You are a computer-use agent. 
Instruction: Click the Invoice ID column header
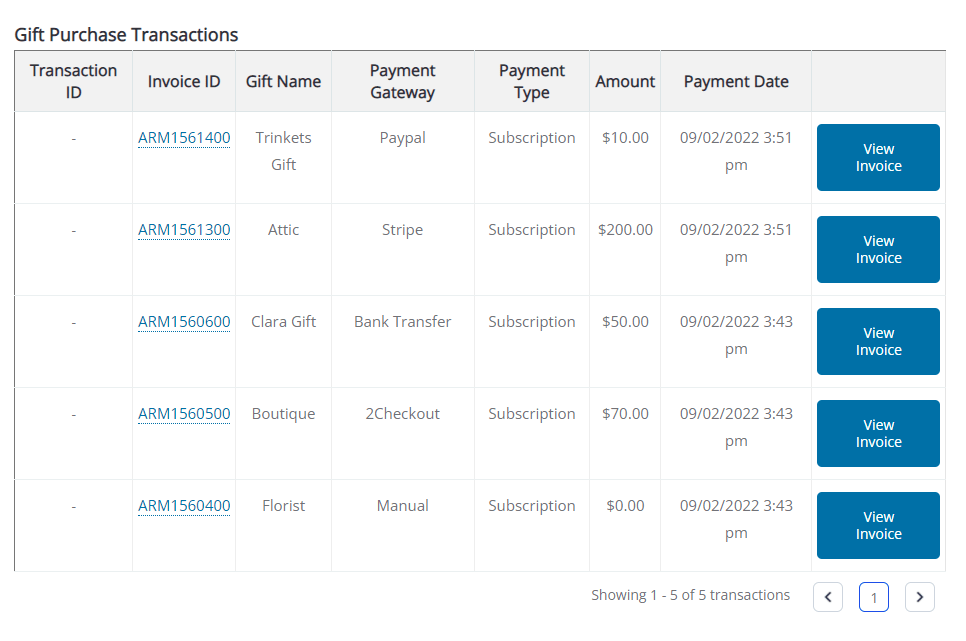coord(184,81)
